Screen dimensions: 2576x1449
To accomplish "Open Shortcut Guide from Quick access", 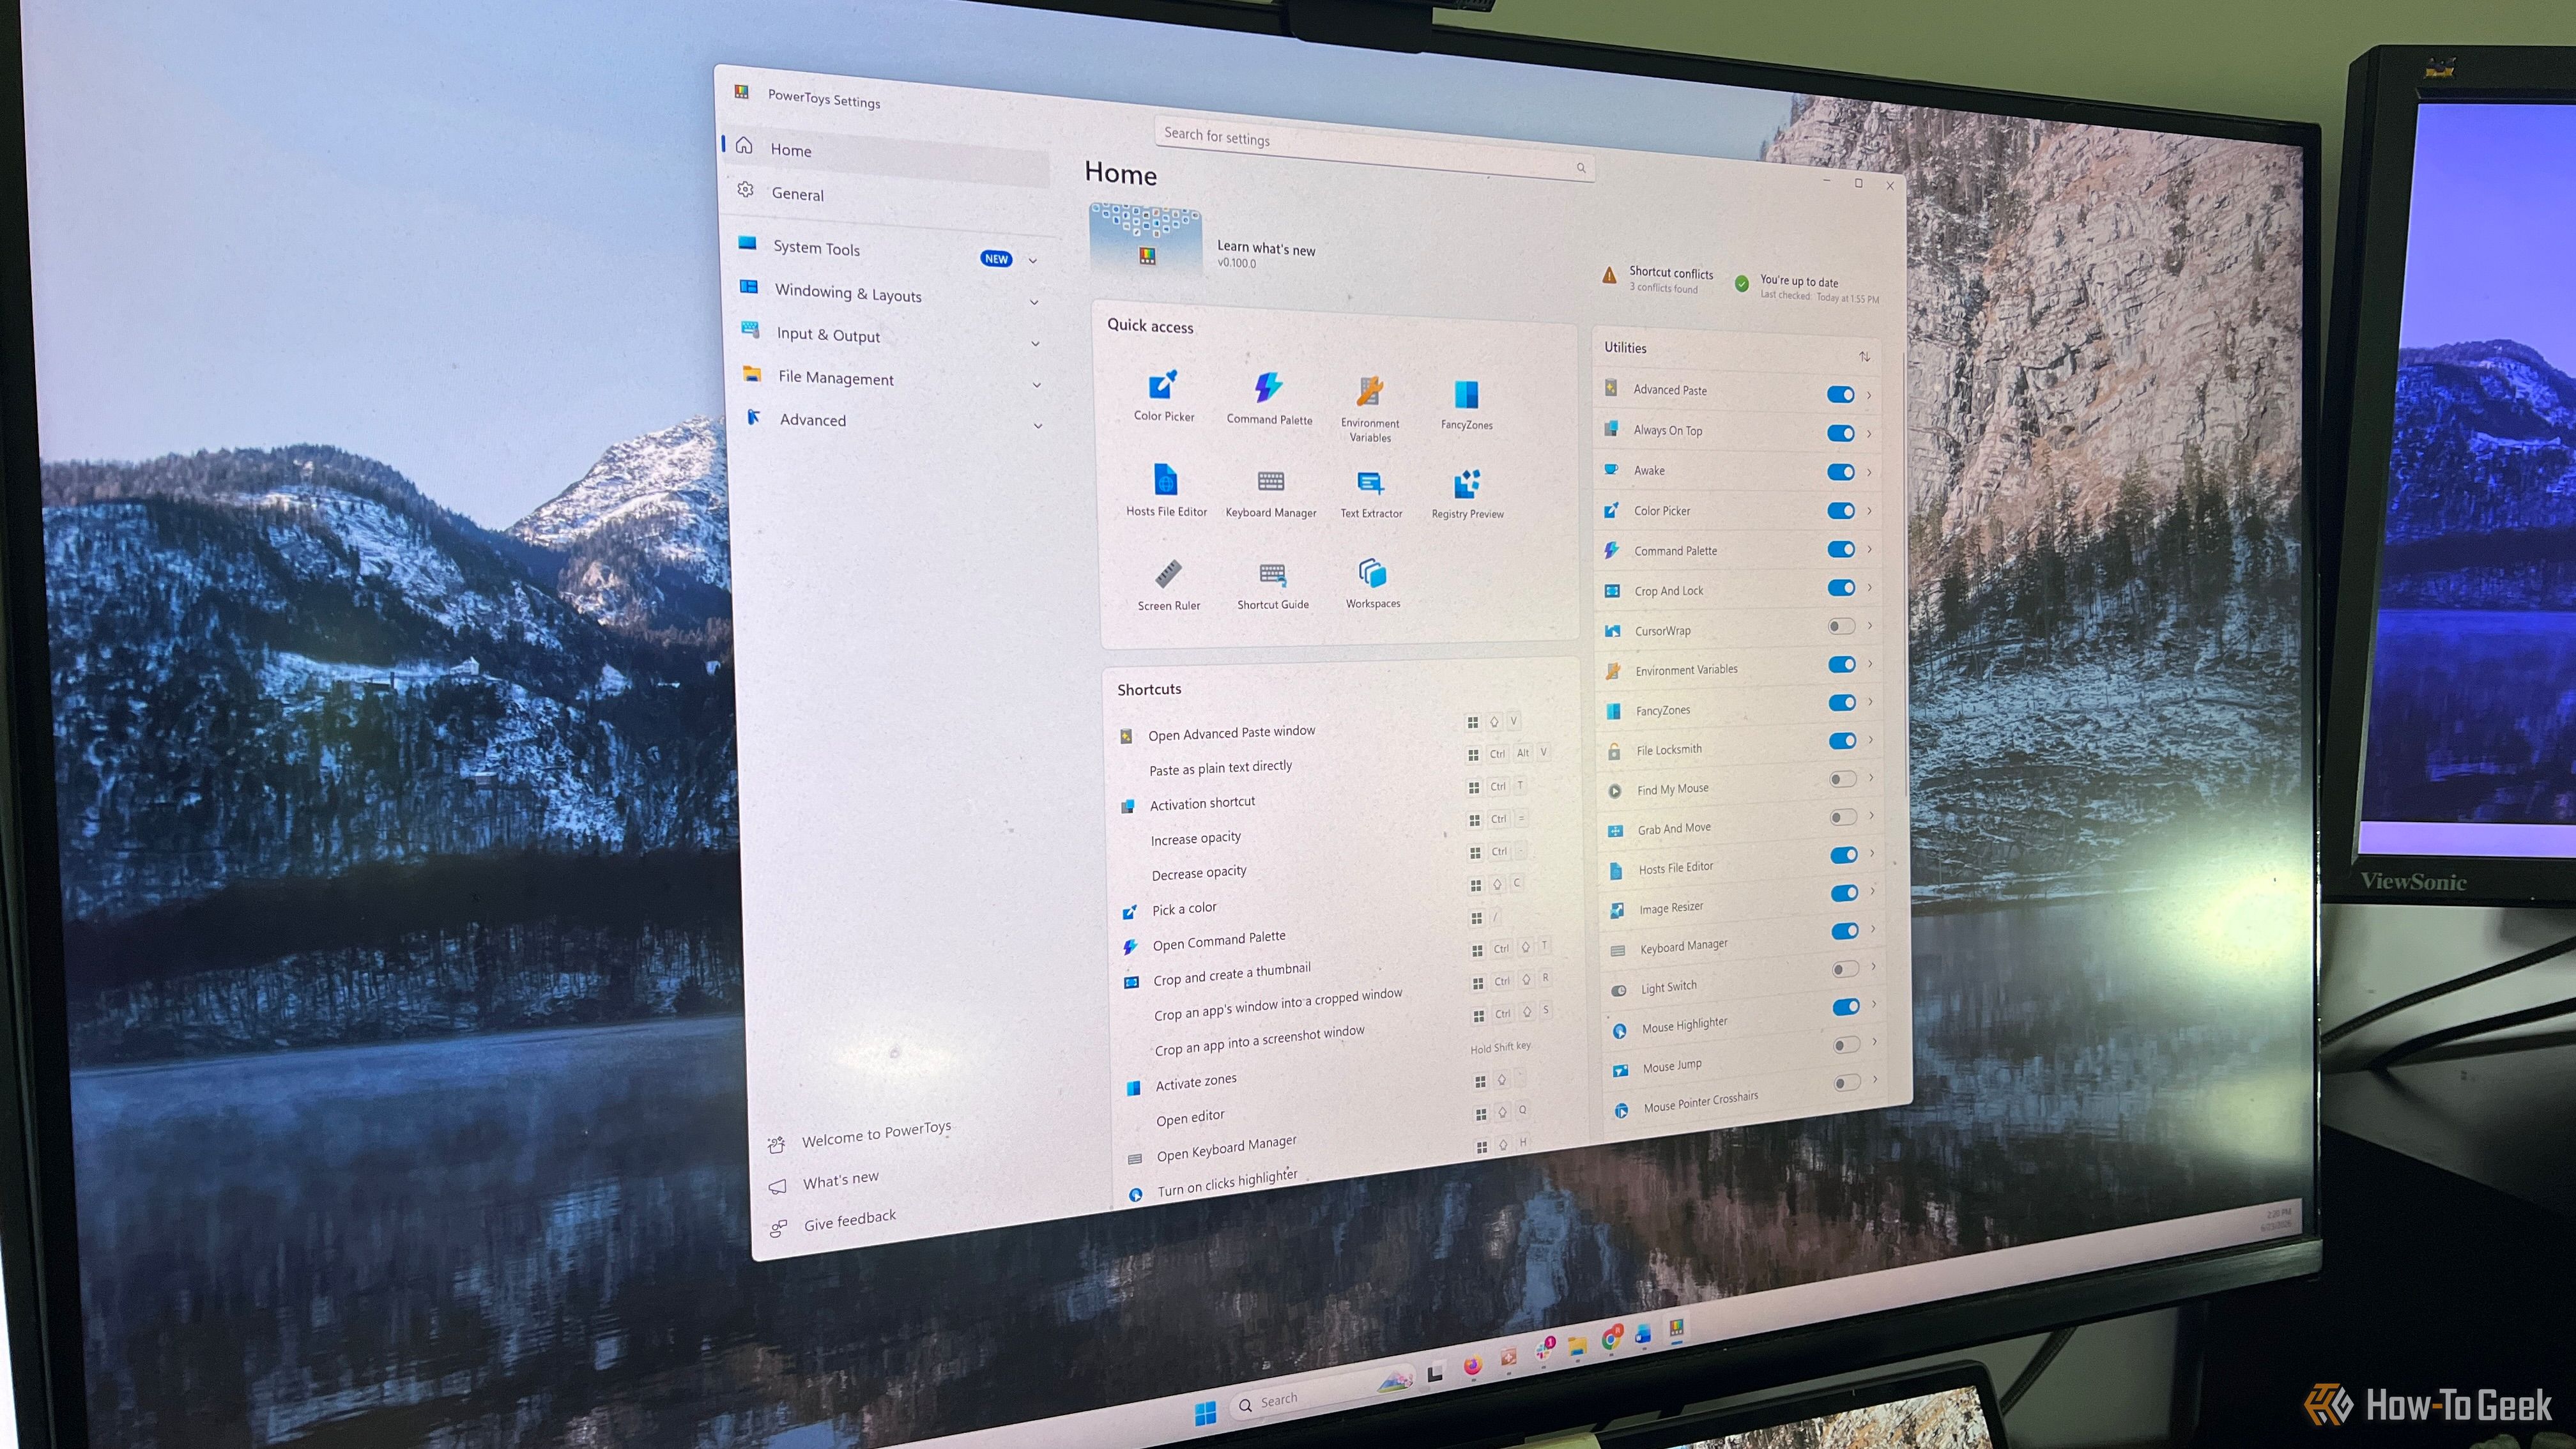I will (1272, 586).
